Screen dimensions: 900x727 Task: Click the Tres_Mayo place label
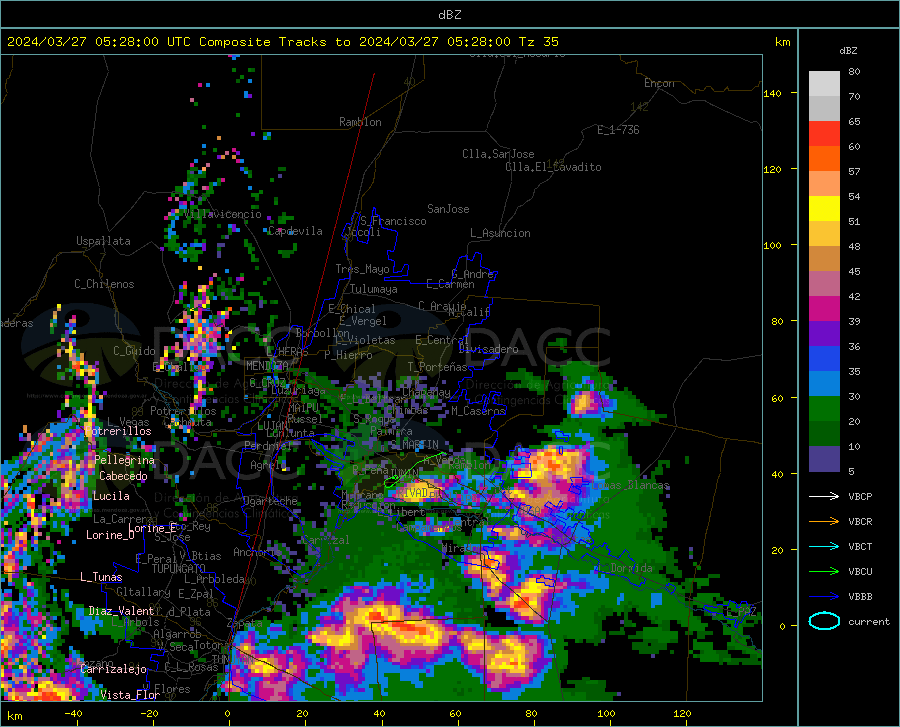362,269
